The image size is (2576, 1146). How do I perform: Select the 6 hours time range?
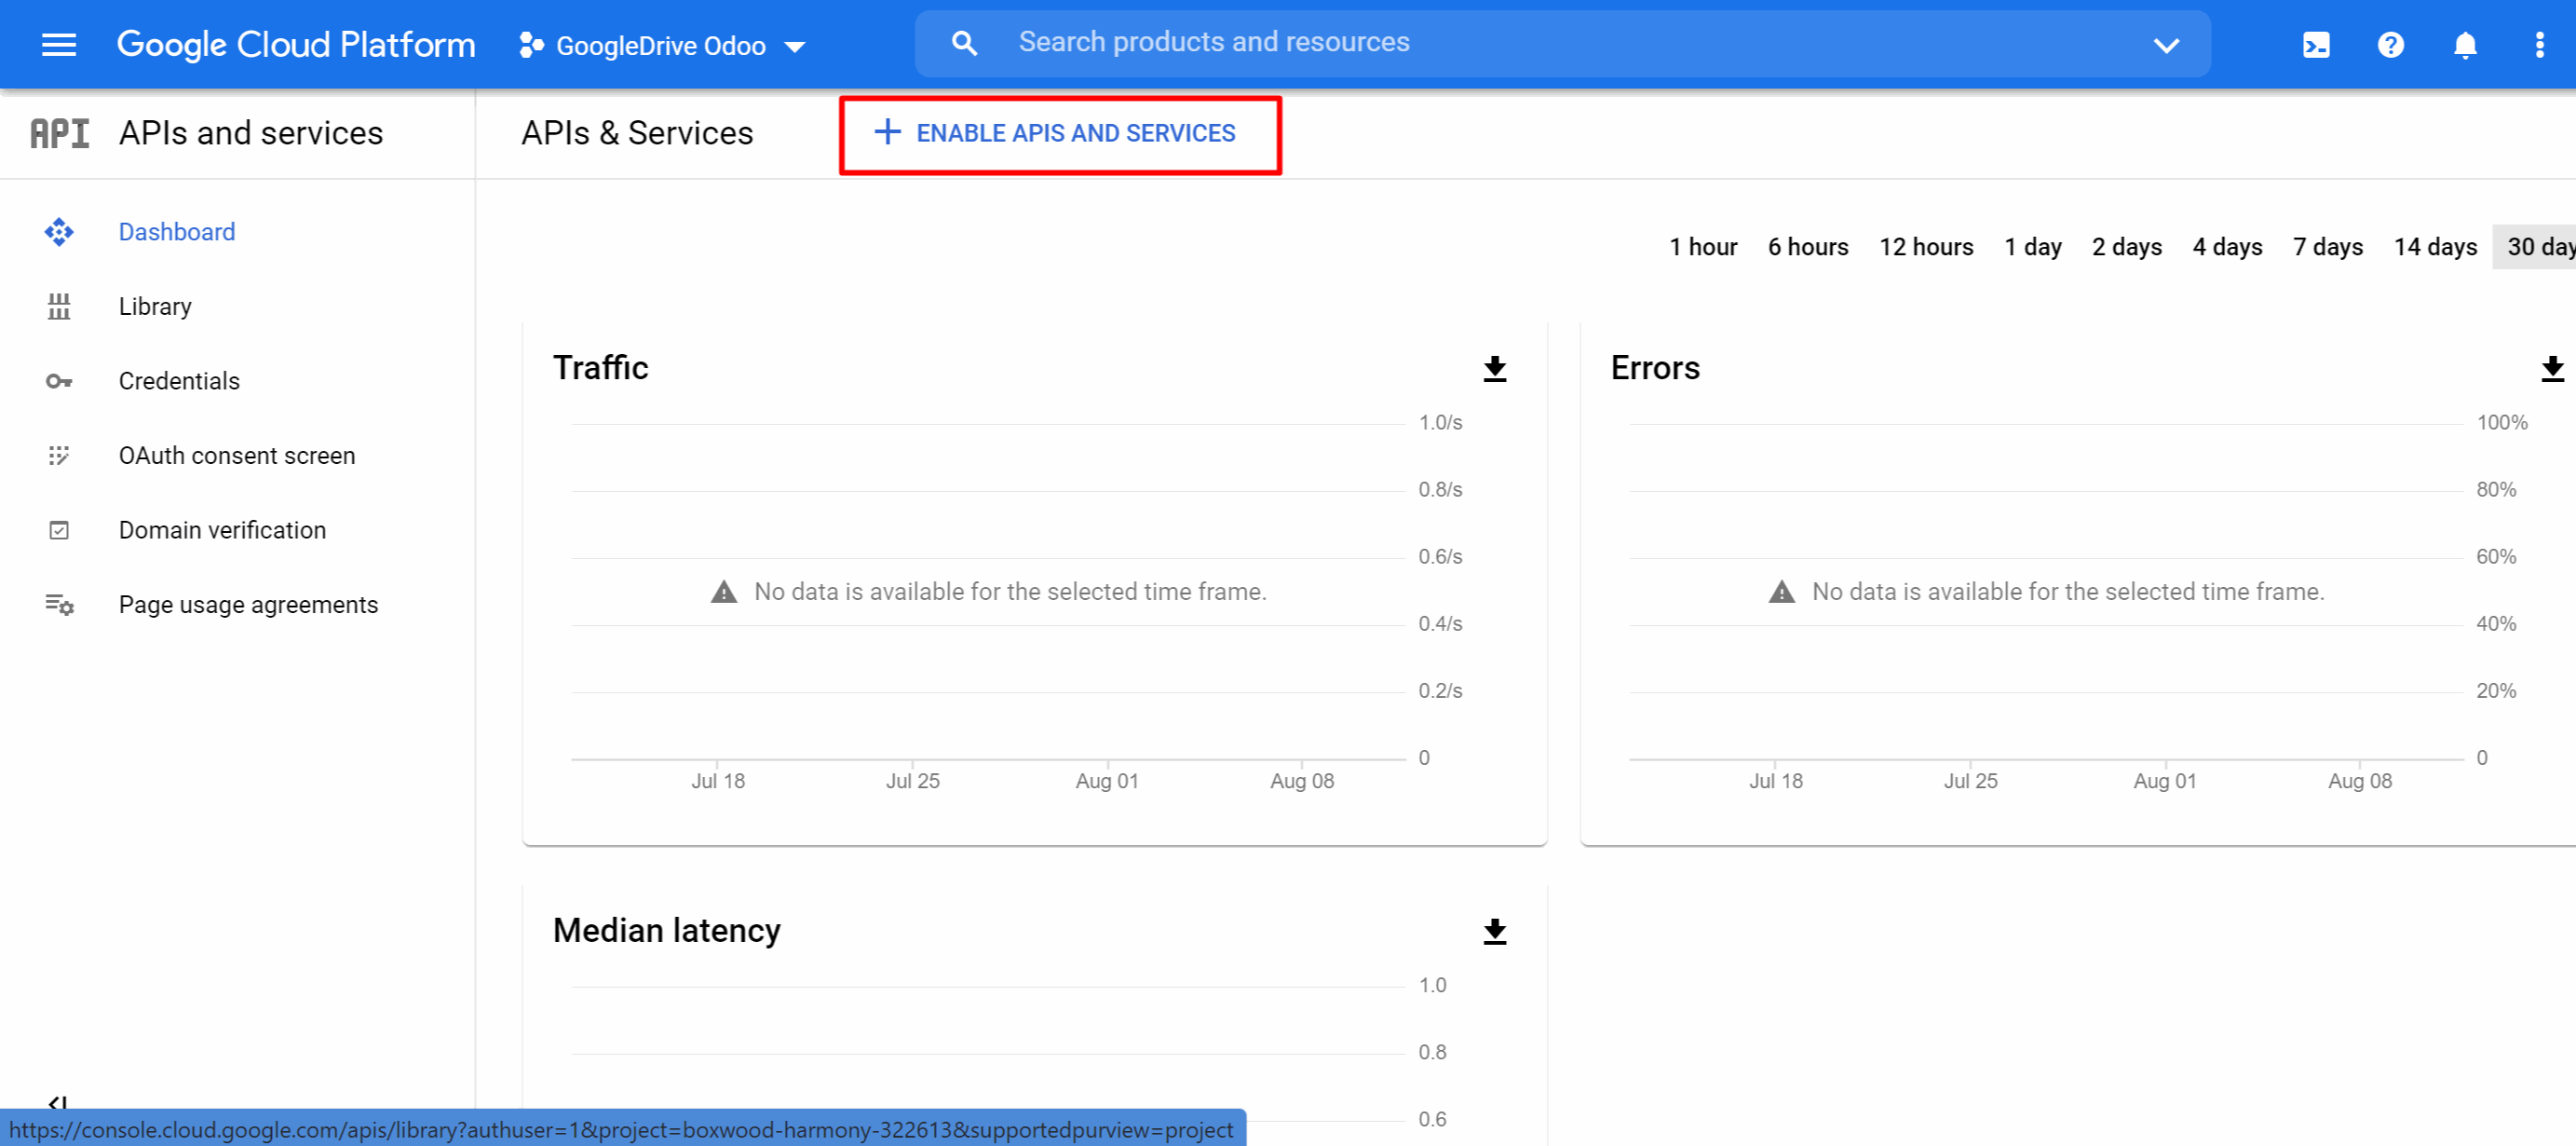click(1808, 247)
